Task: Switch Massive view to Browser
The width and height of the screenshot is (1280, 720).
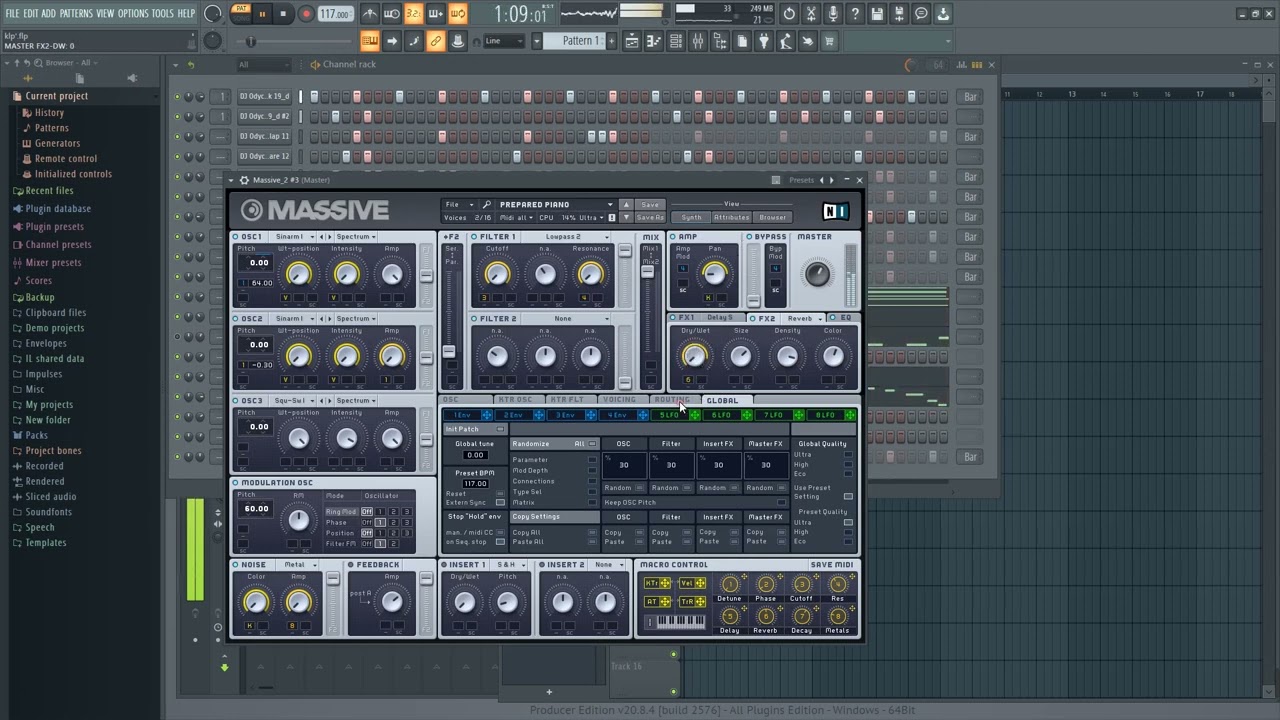Action: tap(772, 217)
